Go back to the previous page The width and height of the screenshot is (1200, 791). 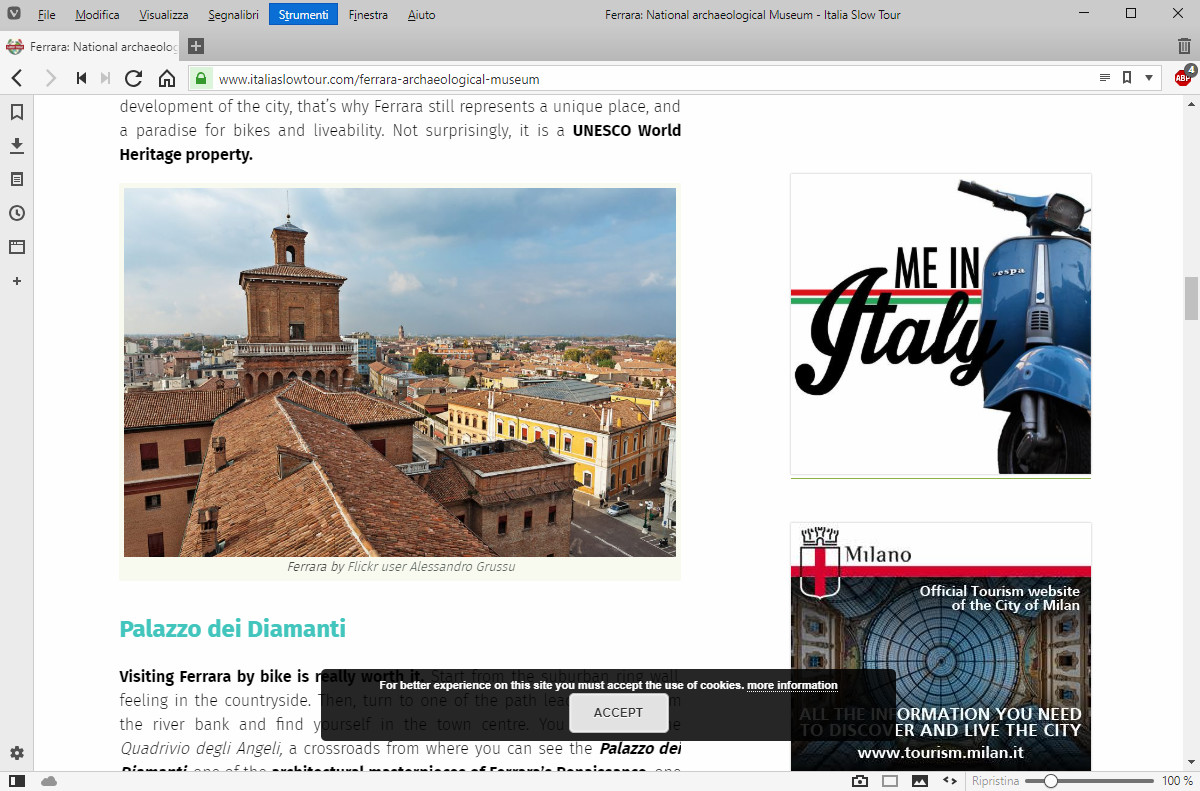tap(17, 78)
